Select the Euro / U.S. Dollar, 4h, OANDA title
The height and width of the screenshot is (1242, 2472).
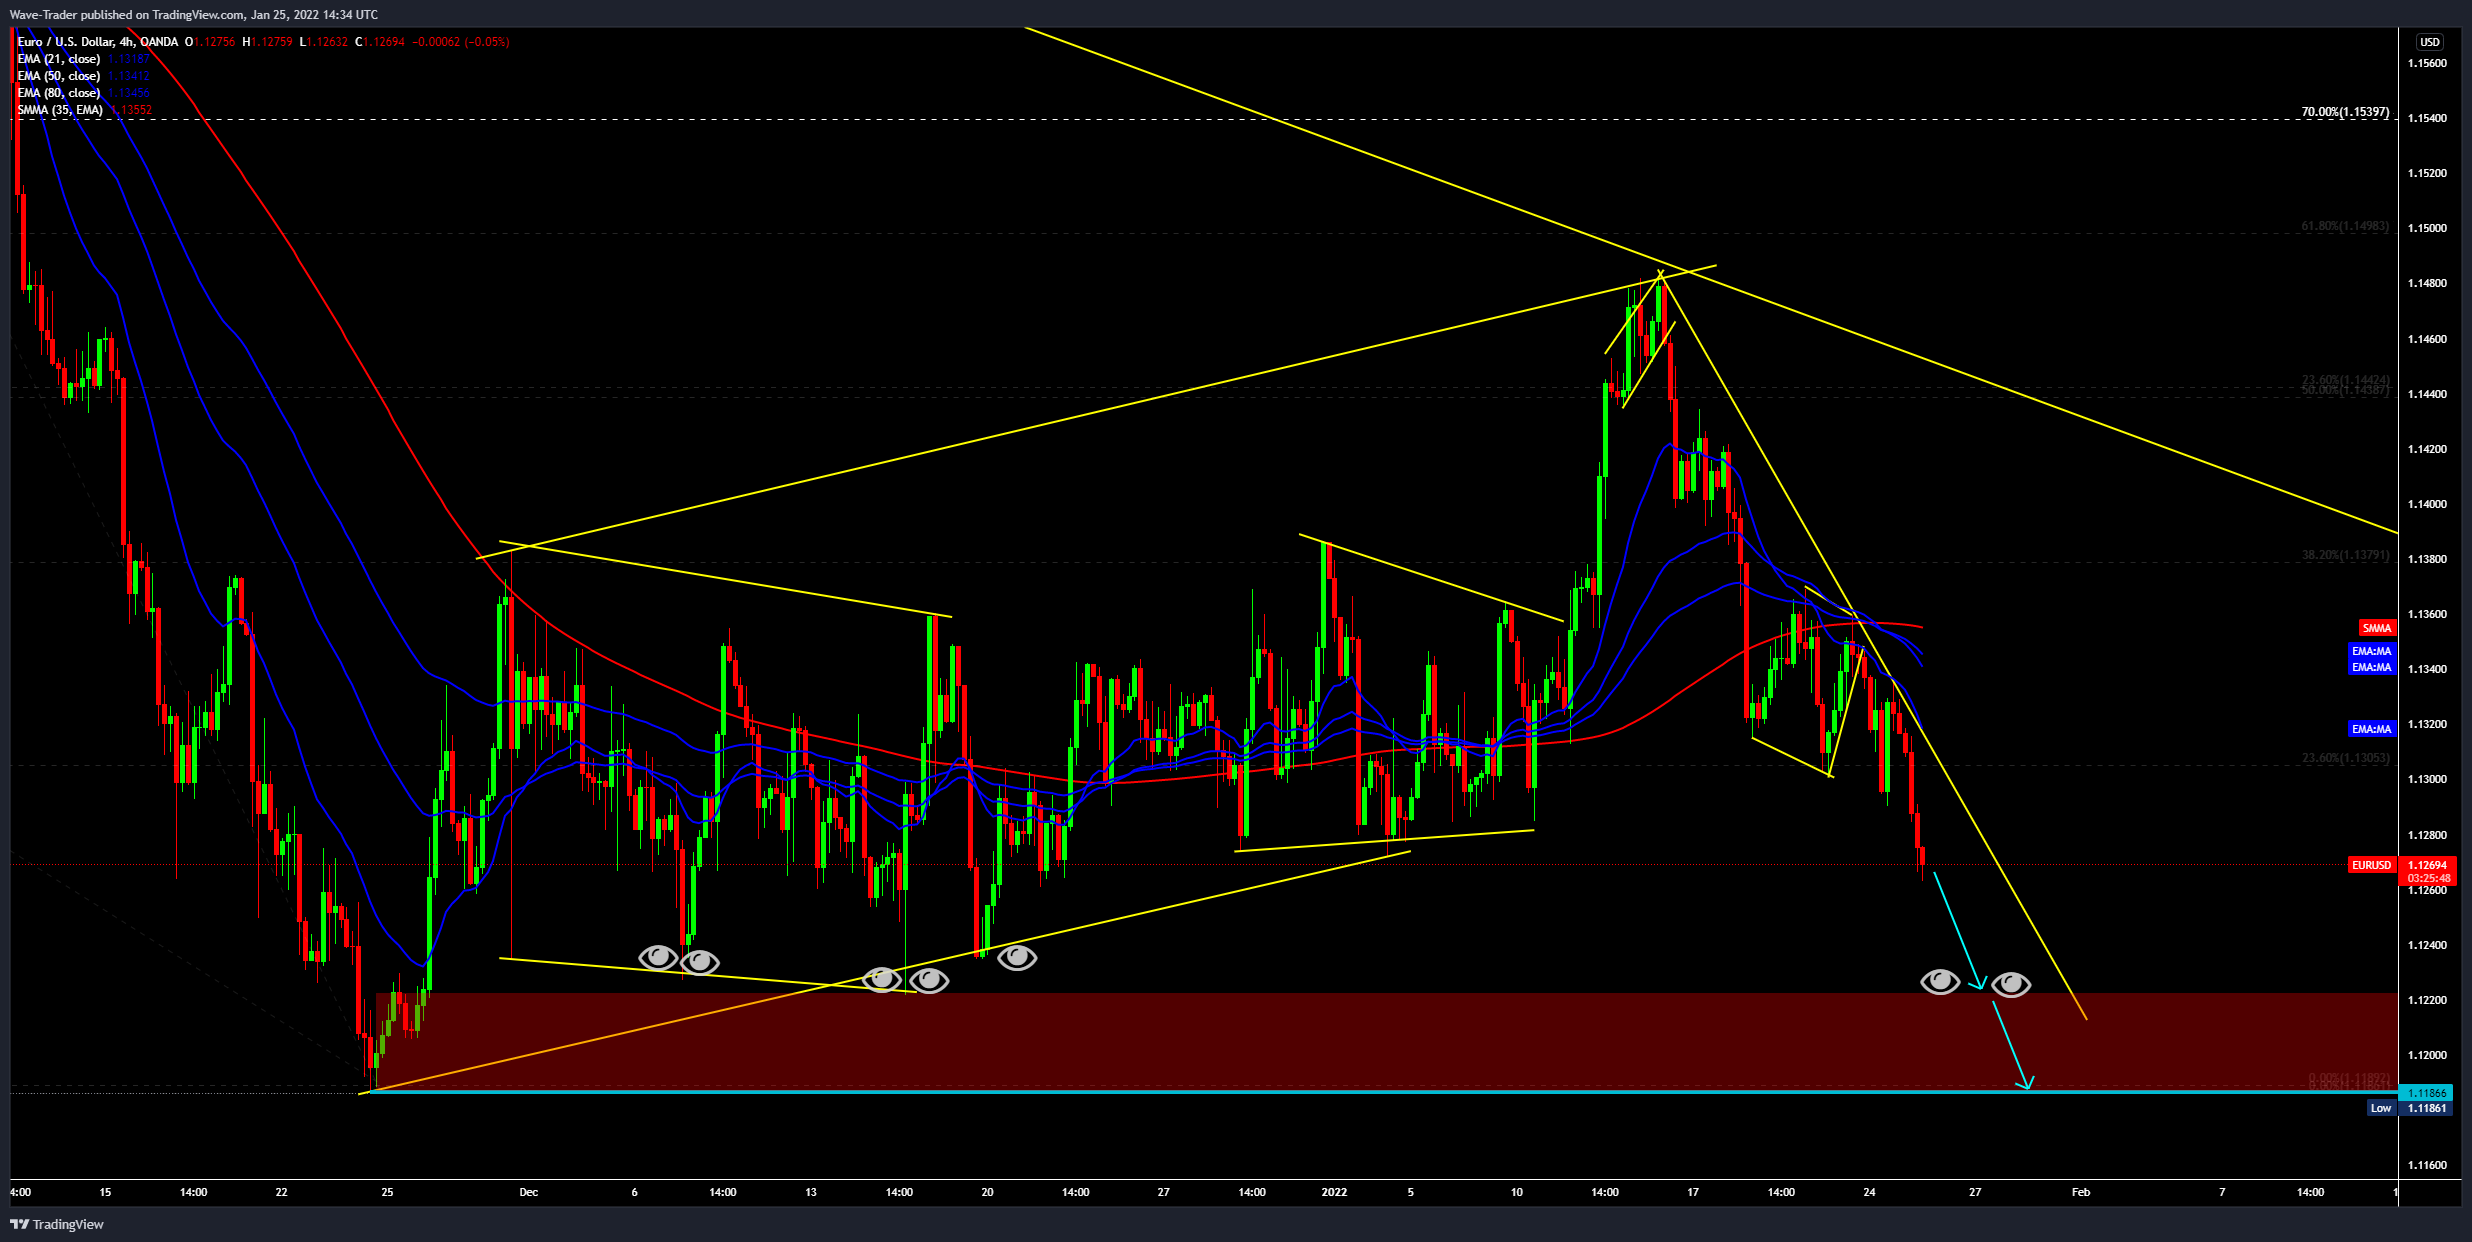click(98, 42)
